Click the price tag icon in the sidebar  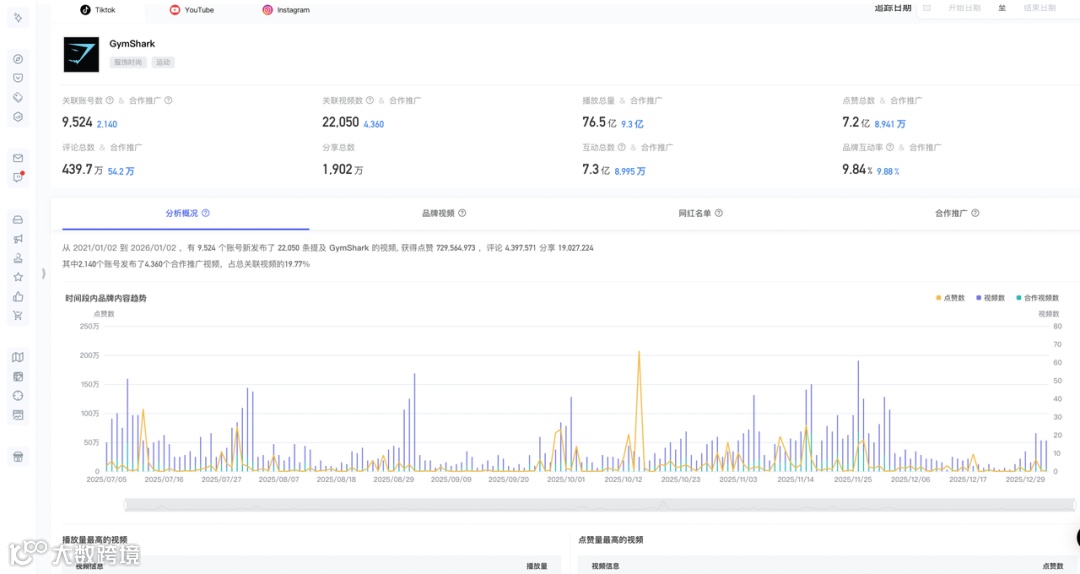click(18, 97)
